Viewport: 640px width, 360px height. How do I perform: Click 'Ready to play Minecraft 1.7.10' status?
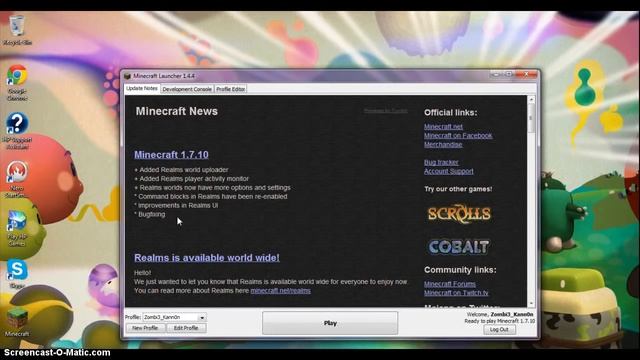click(x=499, y=321)
